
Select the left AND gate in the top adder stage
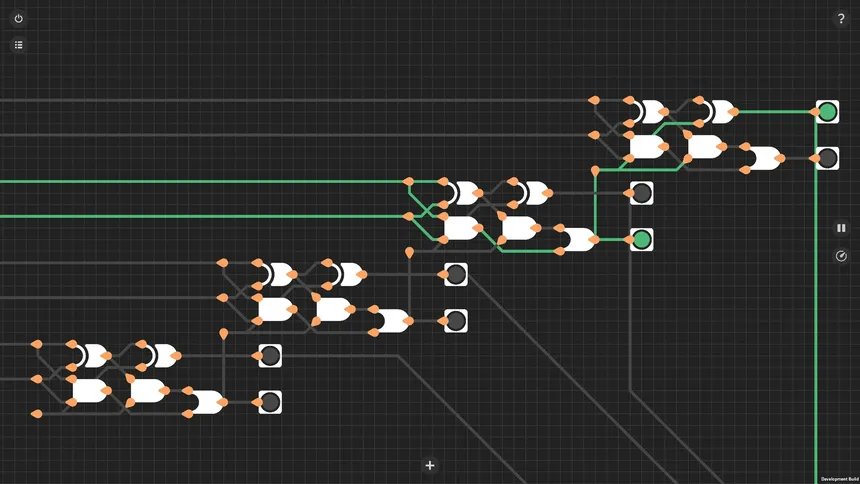click(x=647, y=147)
